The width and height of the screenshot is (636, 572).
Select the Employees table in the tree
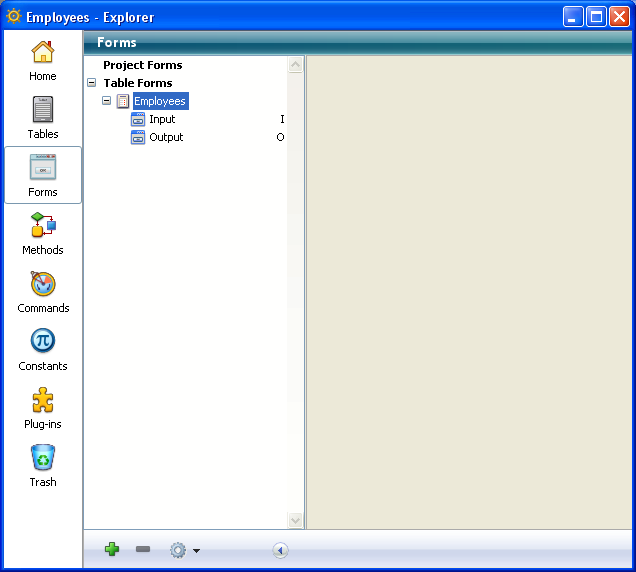coord(161,101)
